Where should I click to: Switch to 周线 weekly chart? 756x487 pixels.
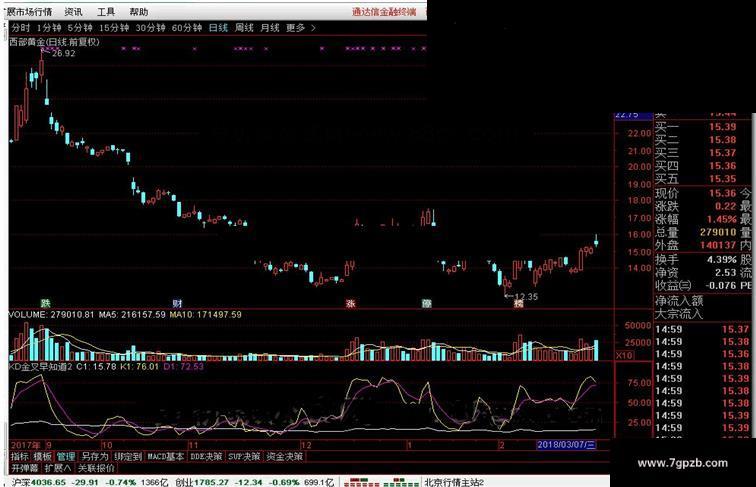(244, 28)
